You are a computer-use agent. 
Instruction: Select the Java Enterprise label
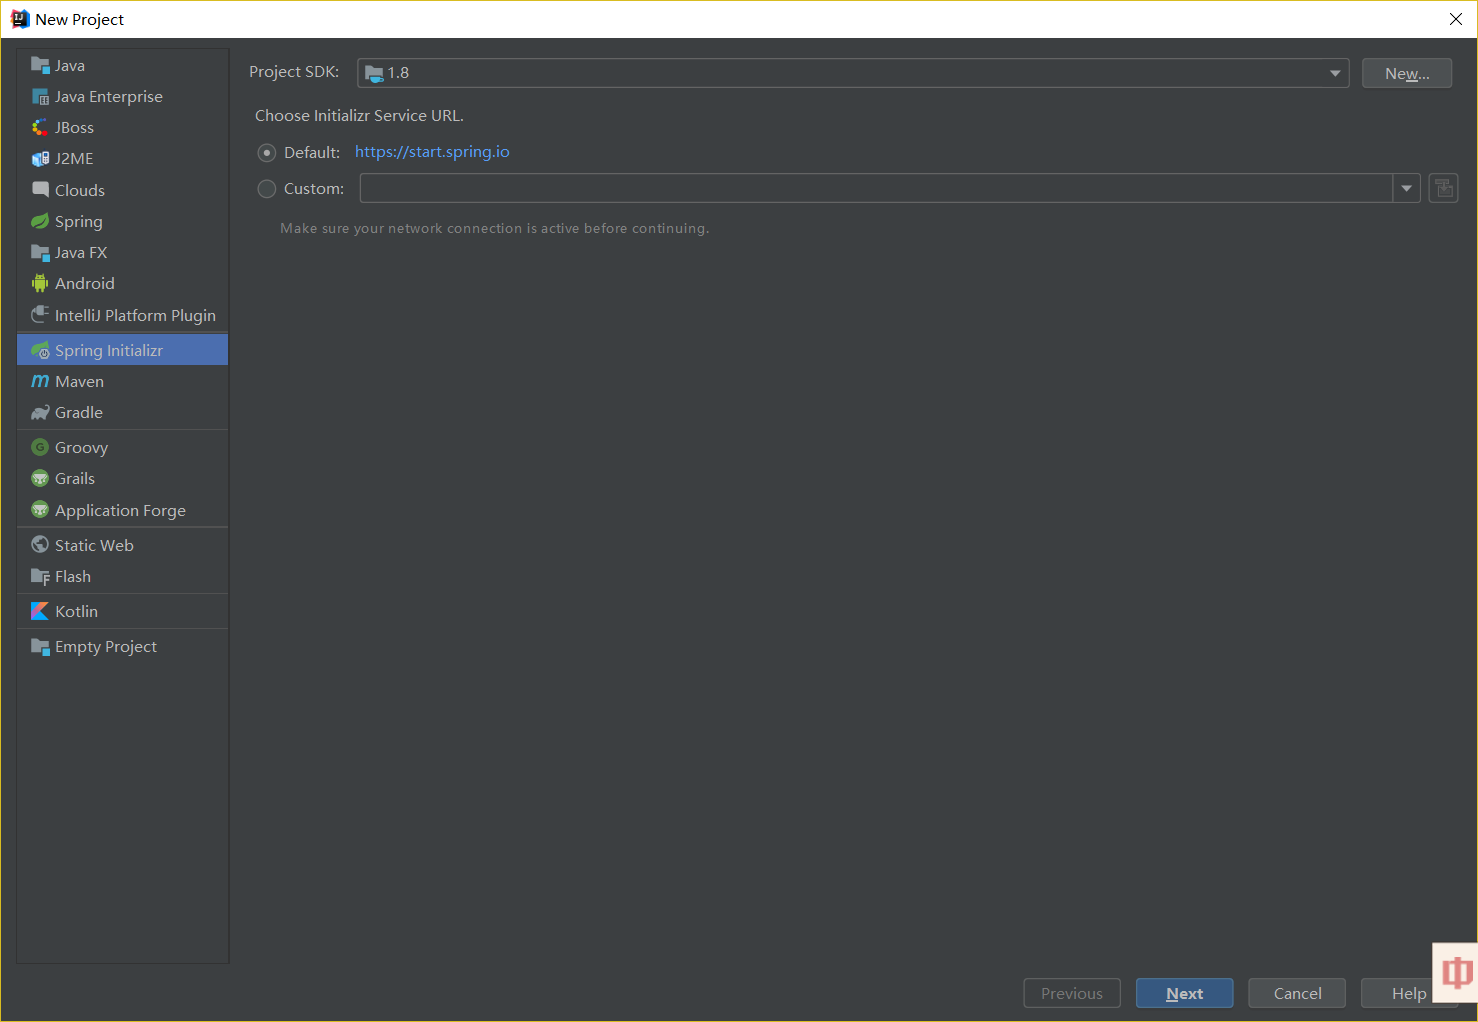(109, 97)
